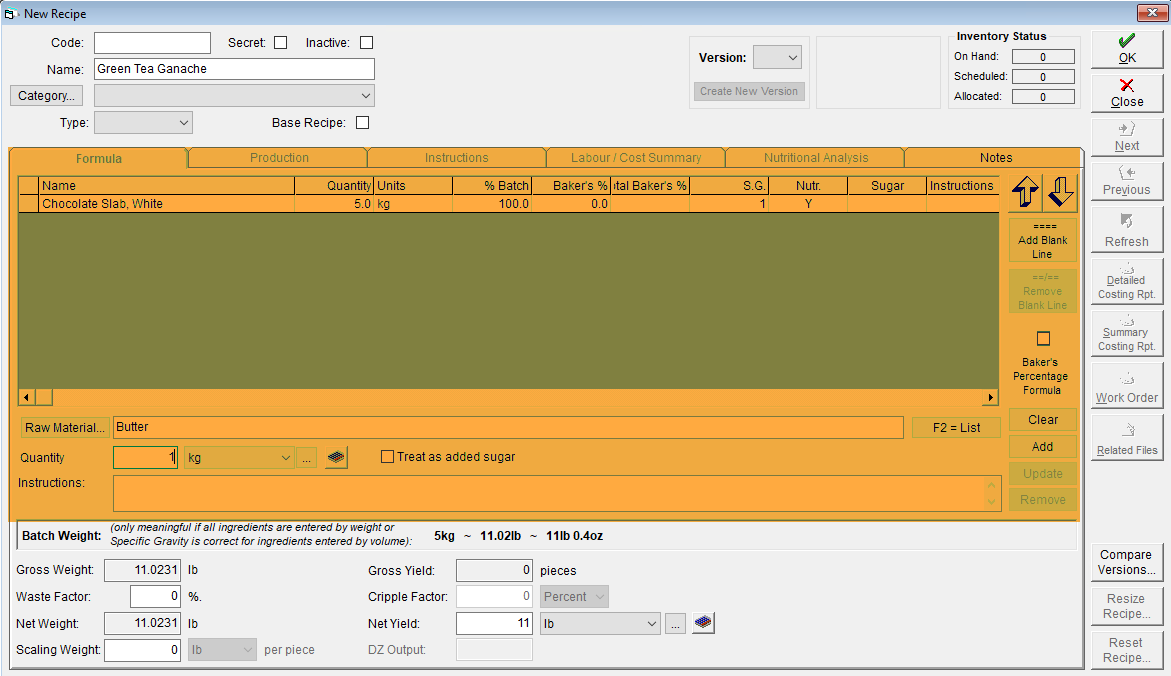Viewport: 1171px width, 676px height.
Task: Click the recipe Code input field
Action: (152, 43)
